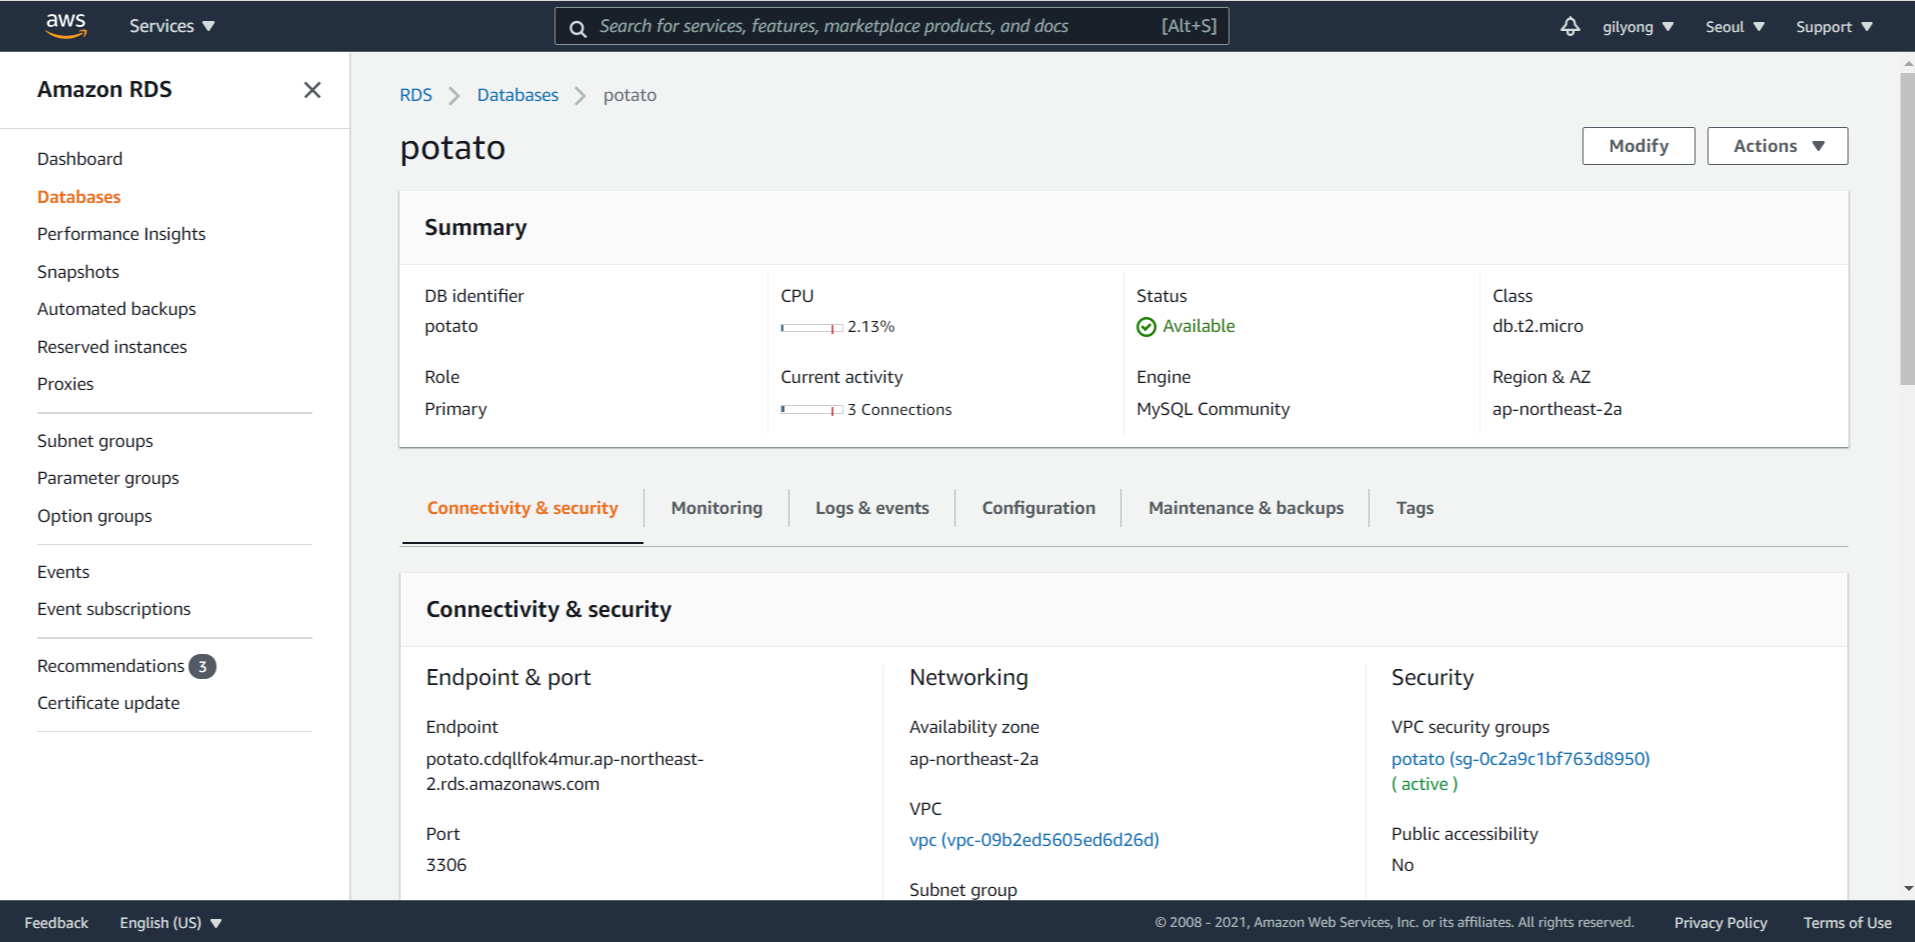Screen dimensions: 1915x942
Task: Open Recommendations in the sidebar
Action: pyautogui.click(x=111, y=666)
